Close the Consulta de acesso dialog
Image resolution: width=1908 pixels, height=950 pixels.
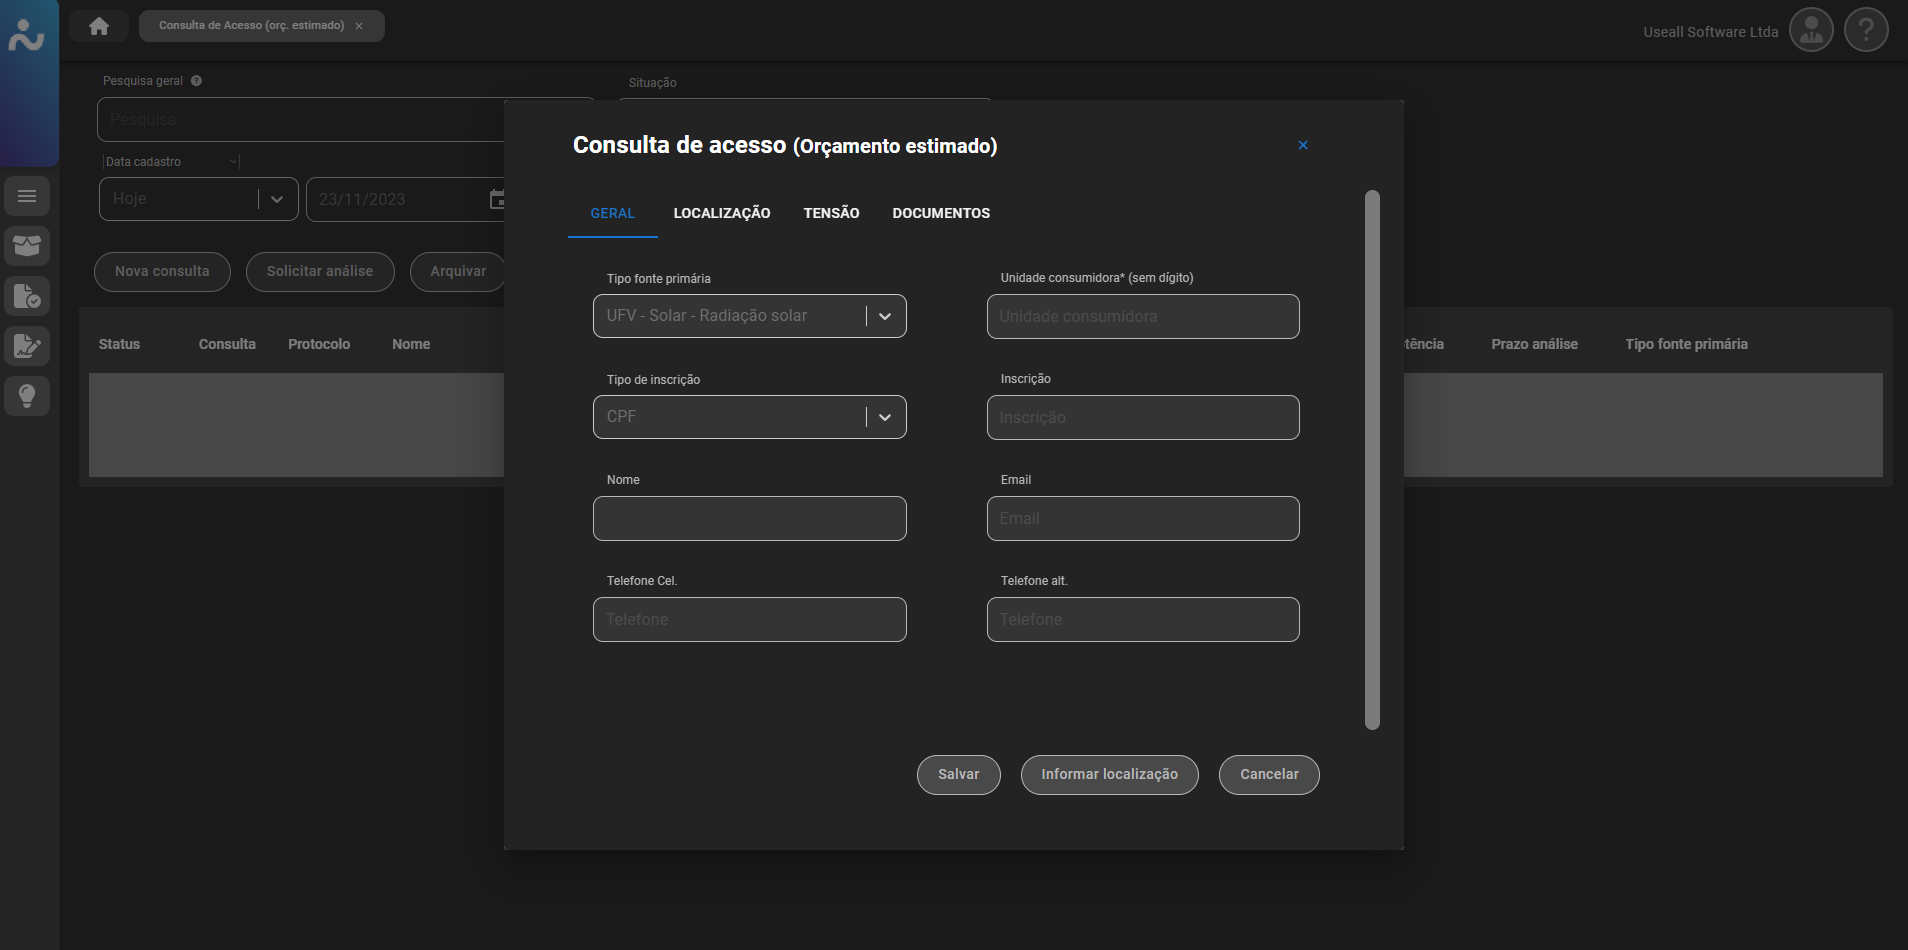(1303, 146)
